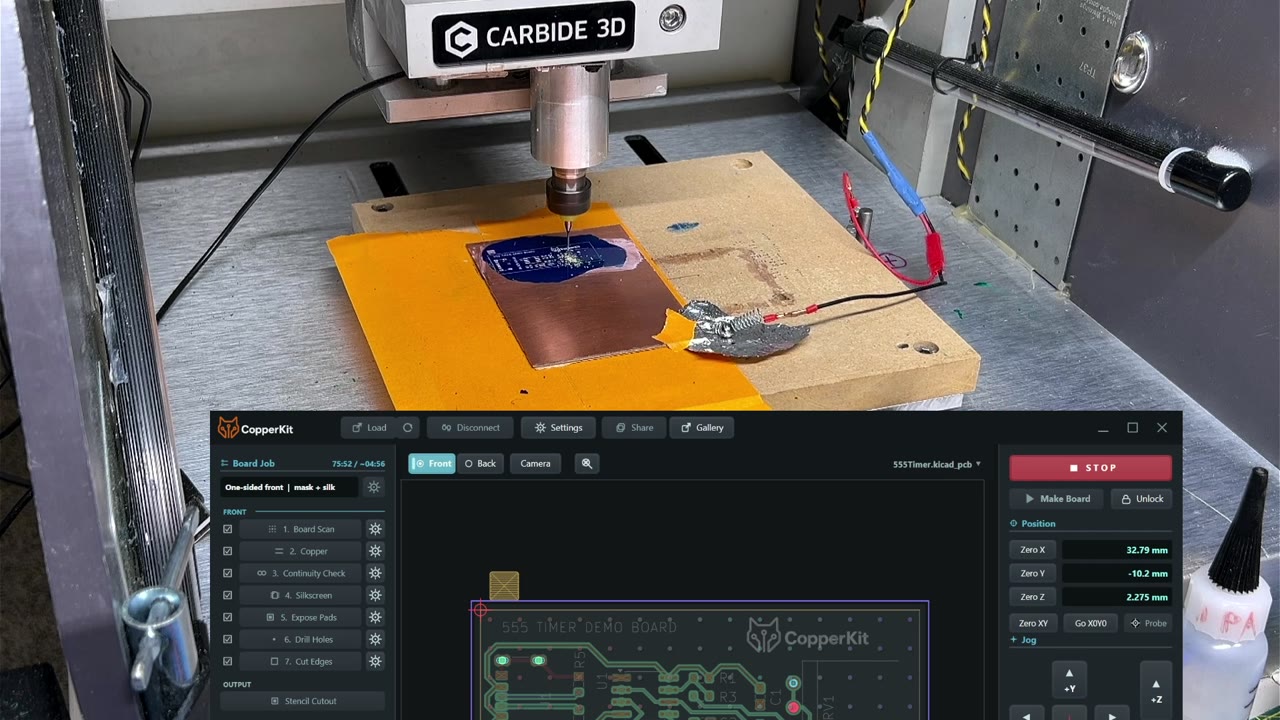Run the 7. Cut Edges step
The height and width of the screenshot is (720, 1280).
click(301, 661)
